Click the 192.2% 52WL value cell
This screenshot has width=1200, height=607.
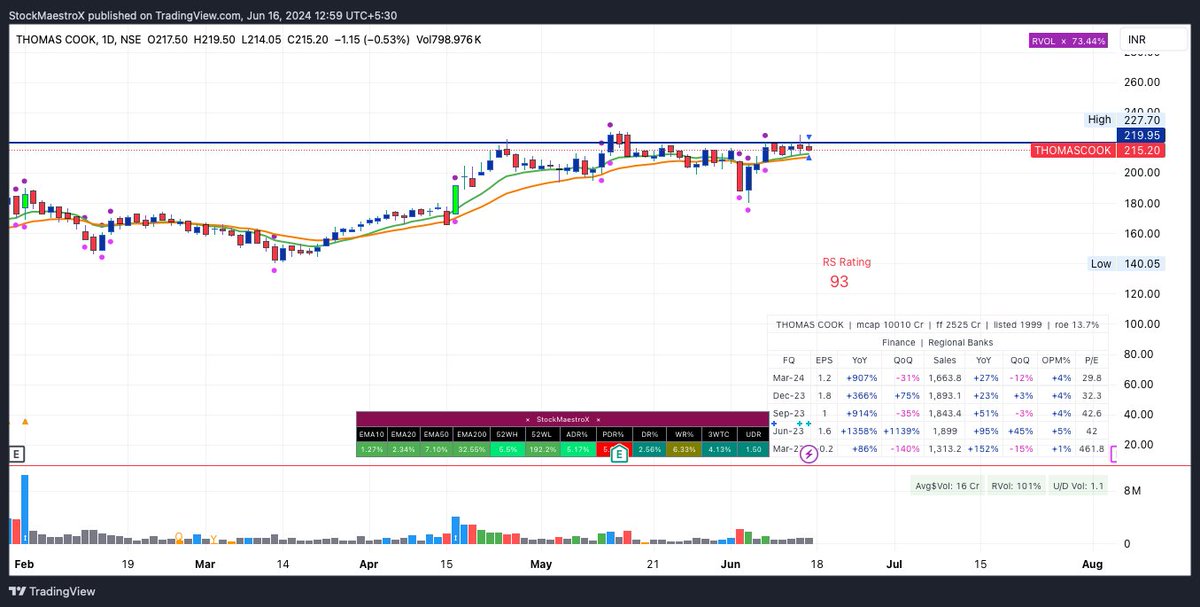click(x=543, y=450)
